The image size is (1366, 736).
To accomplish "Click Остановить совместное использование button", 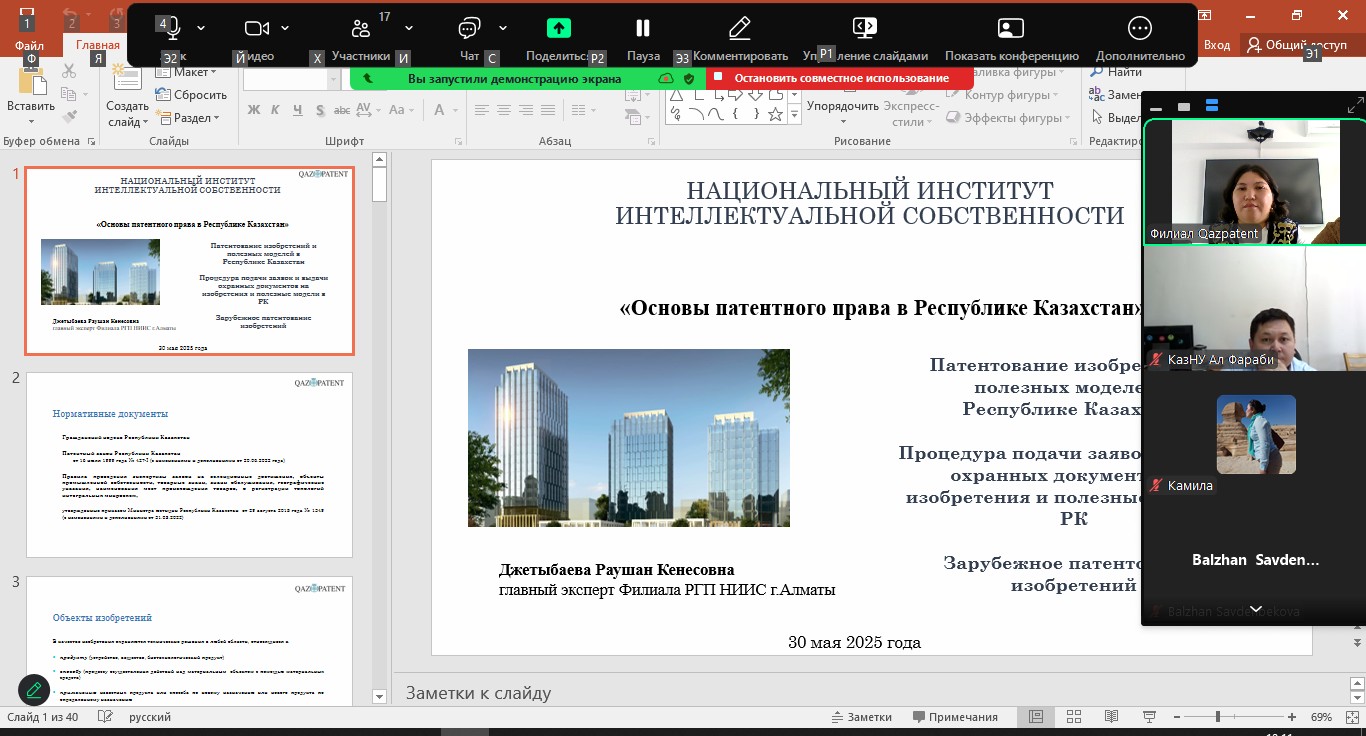I will coord(840,78).
